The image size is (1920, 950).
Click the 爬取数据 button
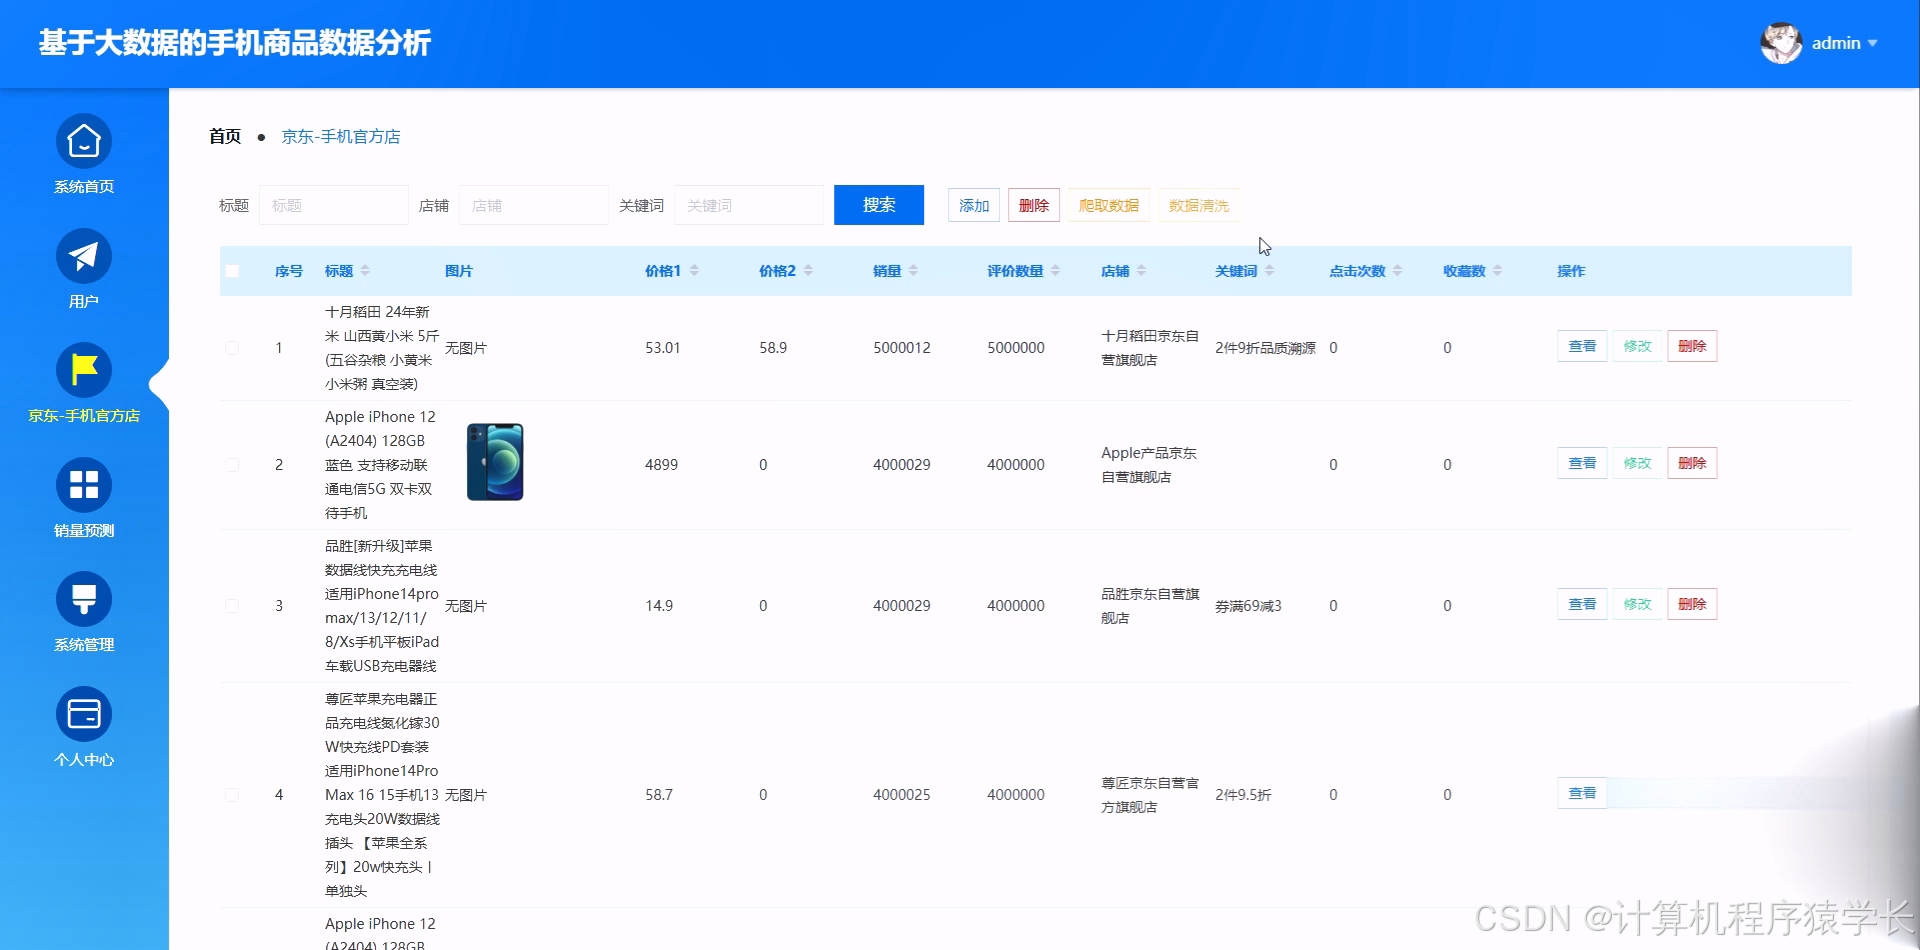(x=1108, y=205)
